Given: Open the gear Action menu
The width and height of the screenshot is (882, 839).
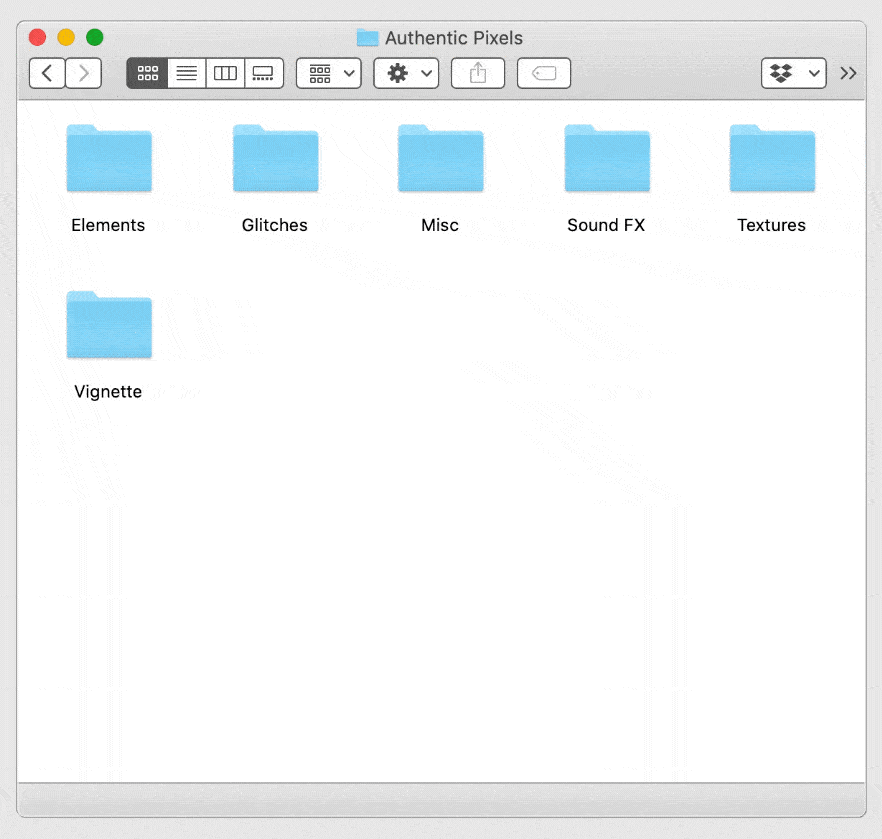Looking at the screenshot, I should 406,73.
